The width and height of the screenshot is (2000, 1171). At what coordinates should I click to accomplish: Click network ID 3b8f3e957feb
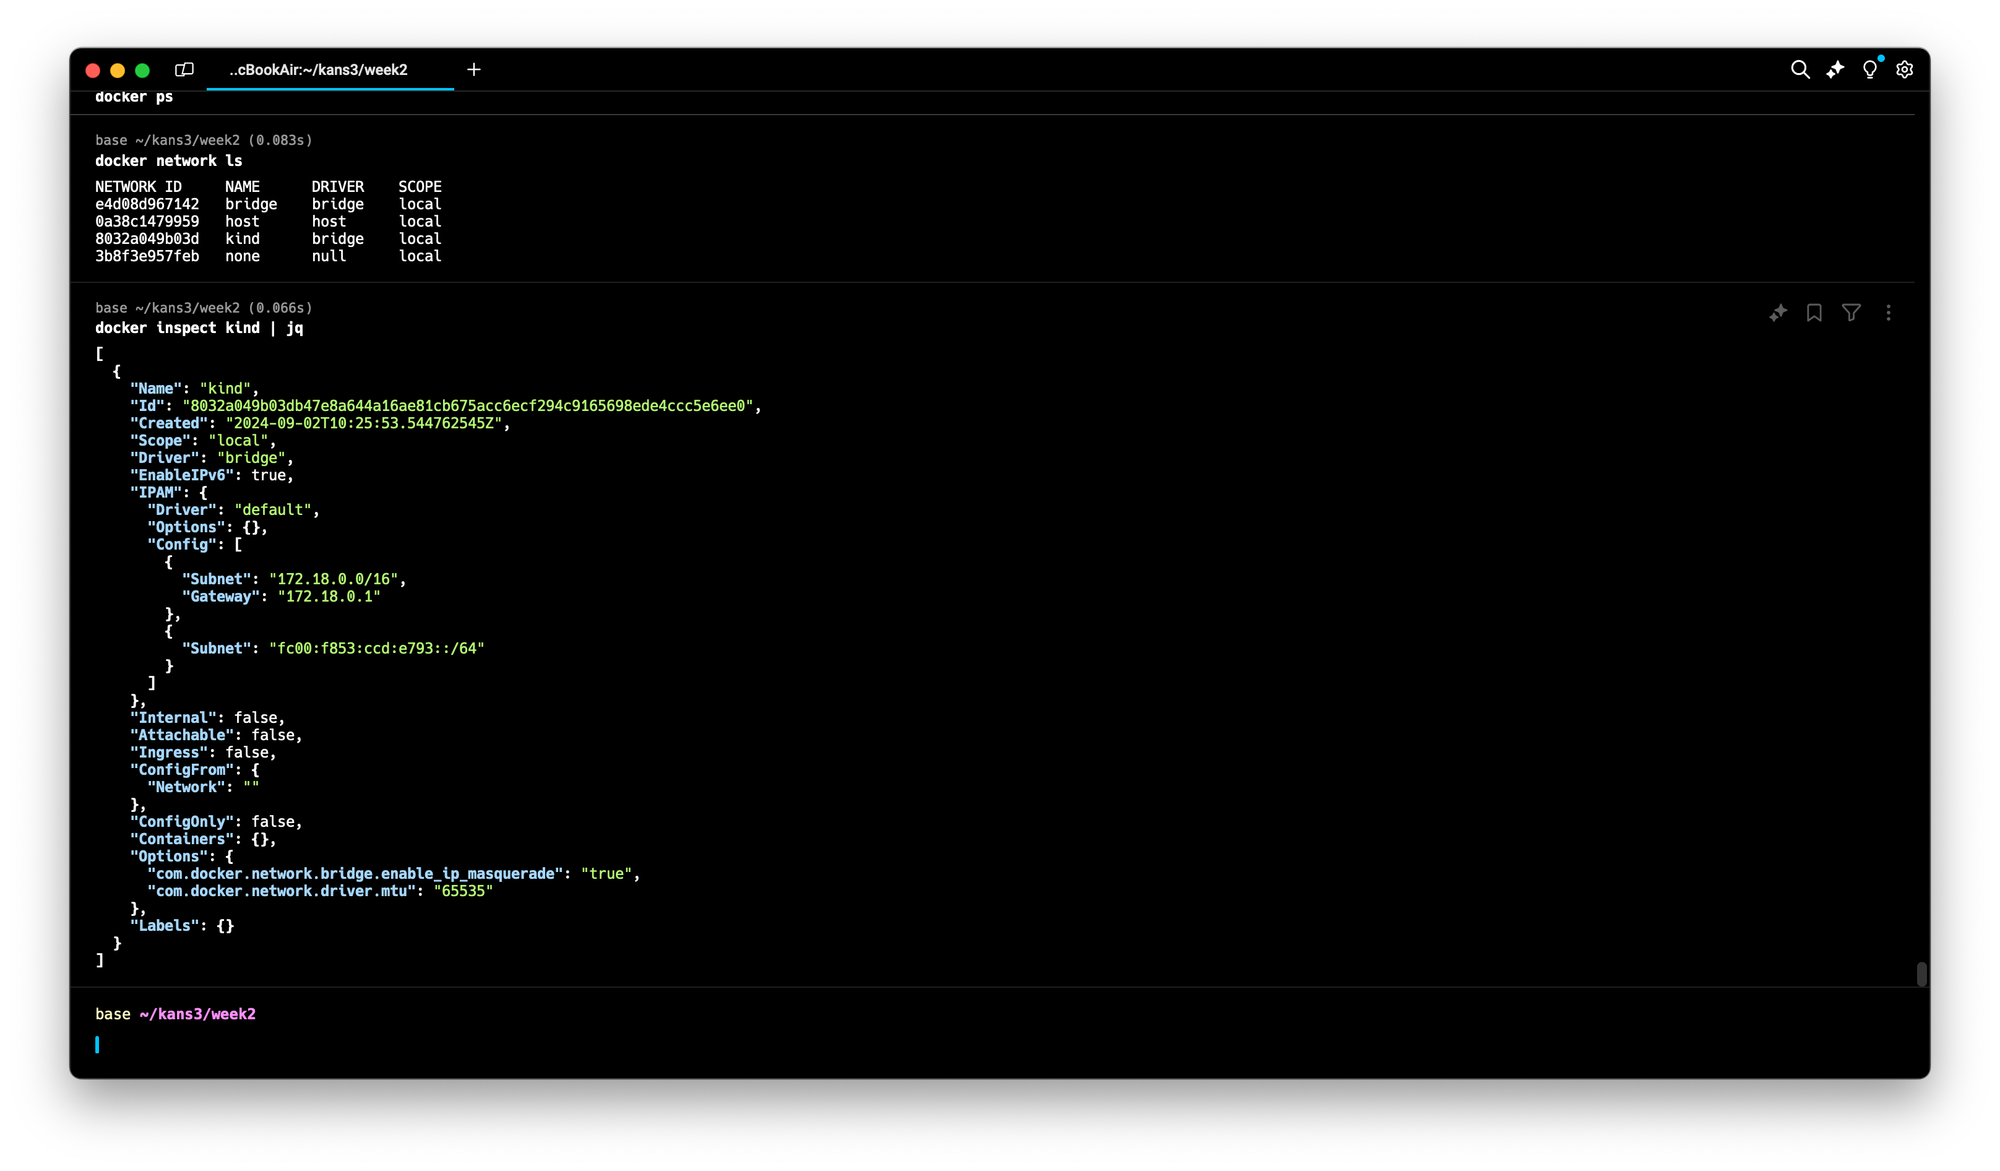(147, 256)
